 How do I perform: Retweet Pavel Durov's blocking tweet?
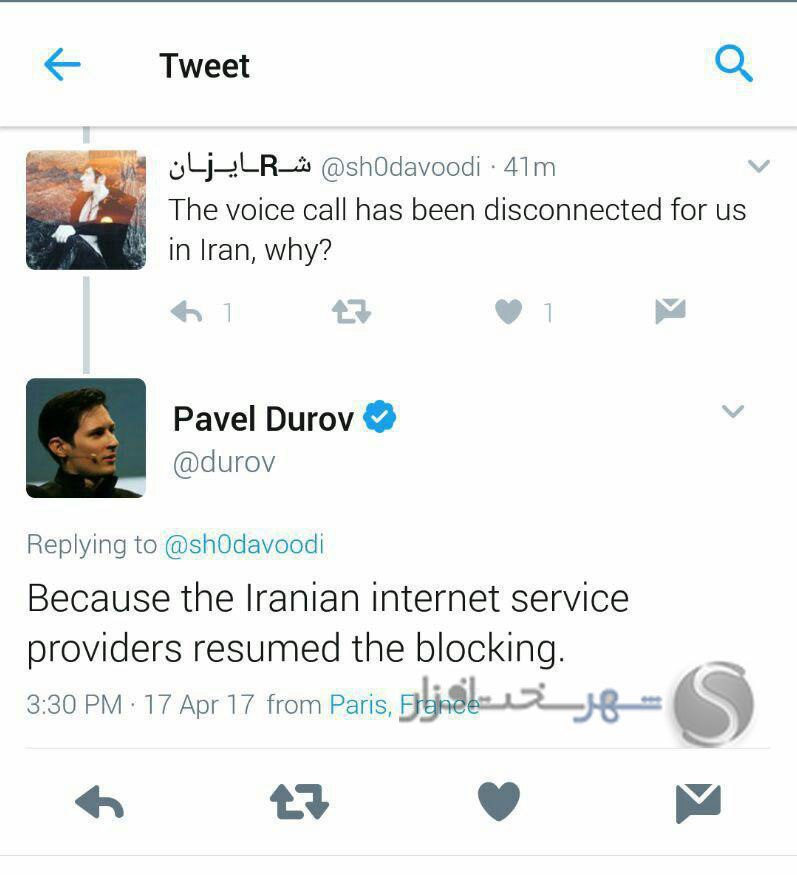299,802
